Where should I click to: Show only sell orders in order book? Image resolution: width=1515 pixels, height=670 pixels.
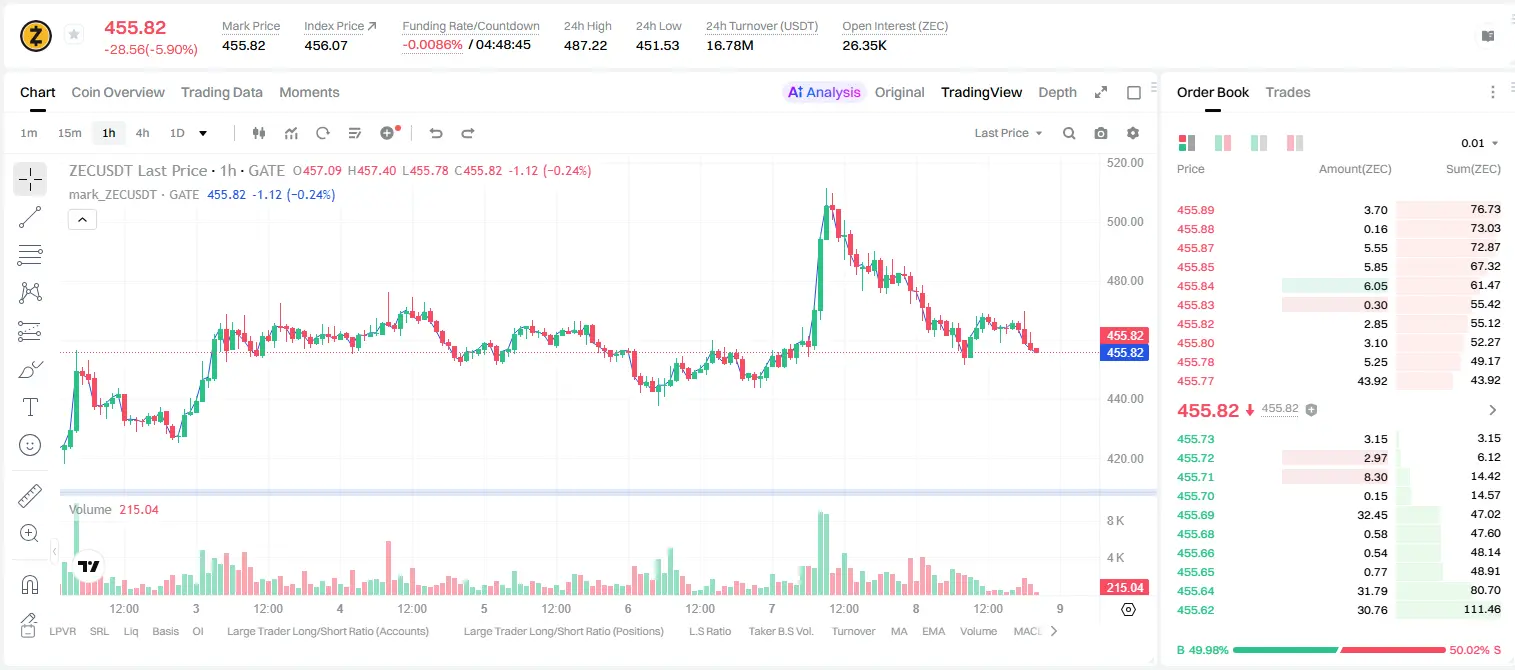[1295, 143]
